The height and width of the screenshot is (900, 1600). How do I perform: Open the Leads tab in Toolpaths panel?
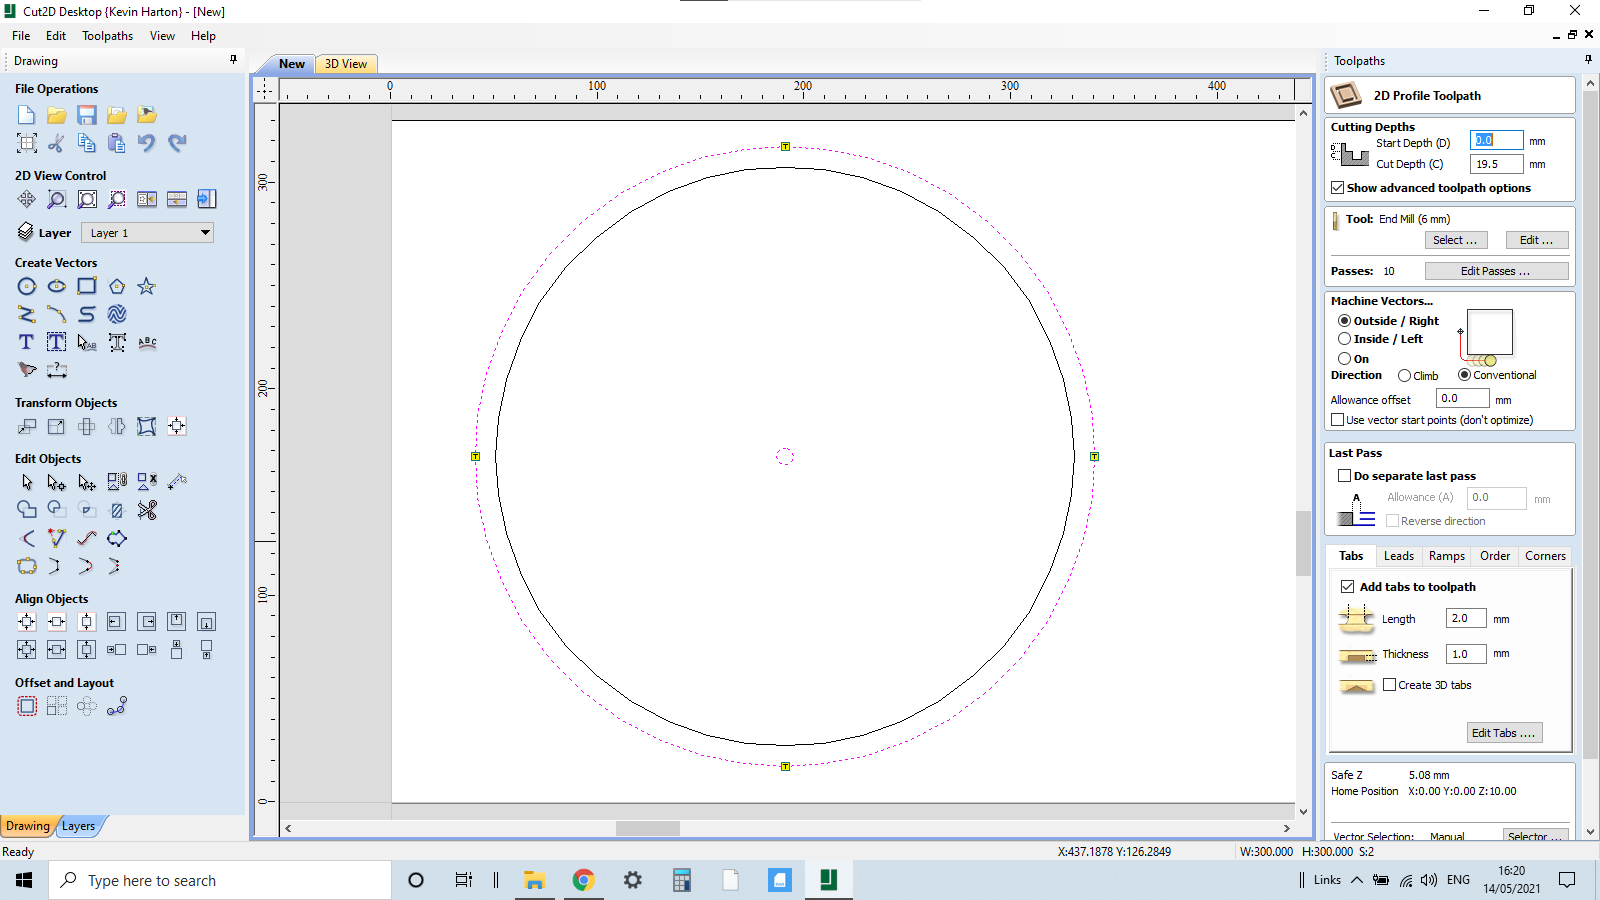point(1398,555)
